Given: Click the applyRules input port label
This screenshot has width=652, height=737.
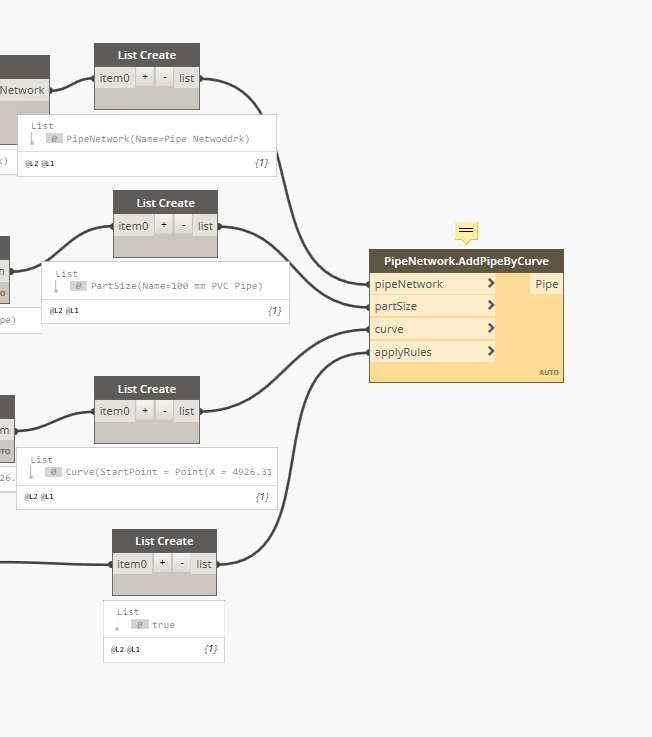Looking at the screenshot, I should (x=403, y=352).
